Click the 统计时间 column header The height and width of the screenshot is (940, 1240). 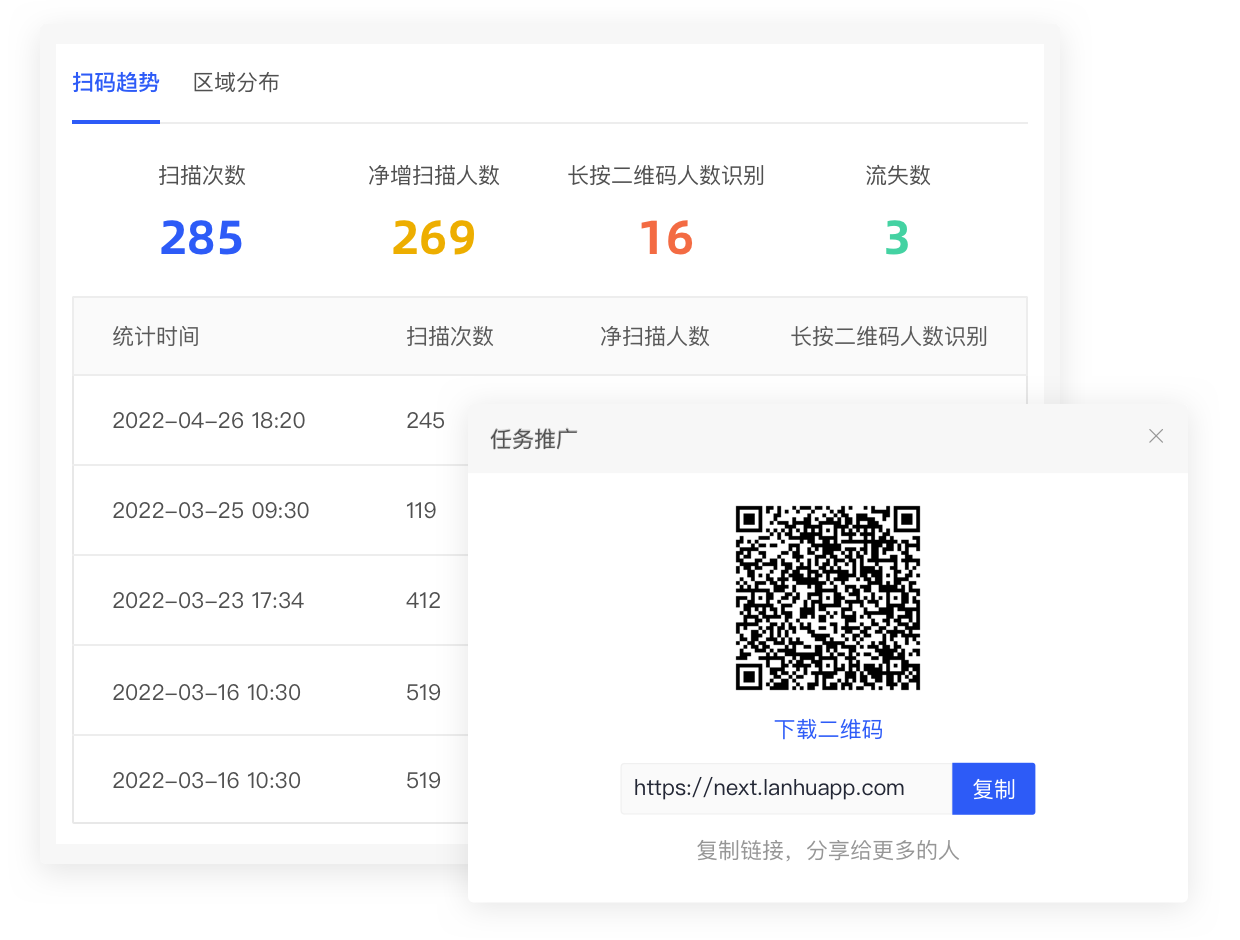(156, 336)
